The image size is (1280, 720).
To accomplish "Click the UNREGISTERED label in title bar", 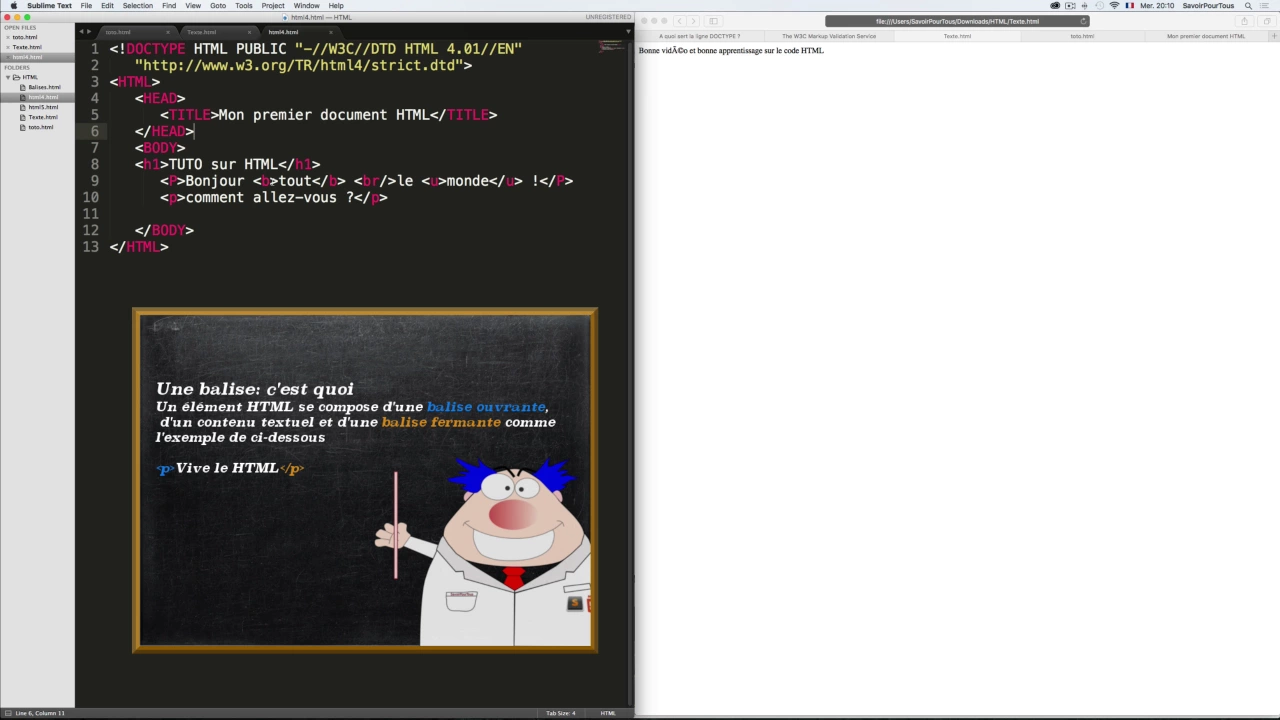I will 608,17.
